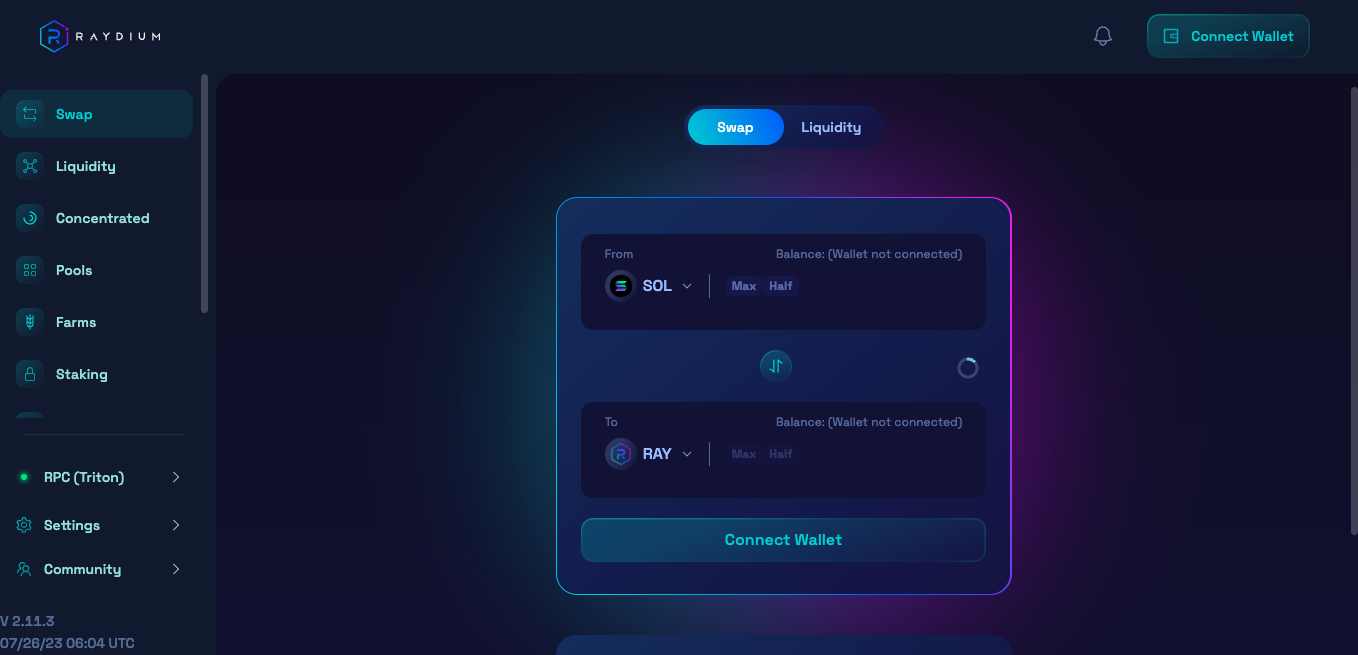Expand the RPC (Triton) menu

(100, 477)
